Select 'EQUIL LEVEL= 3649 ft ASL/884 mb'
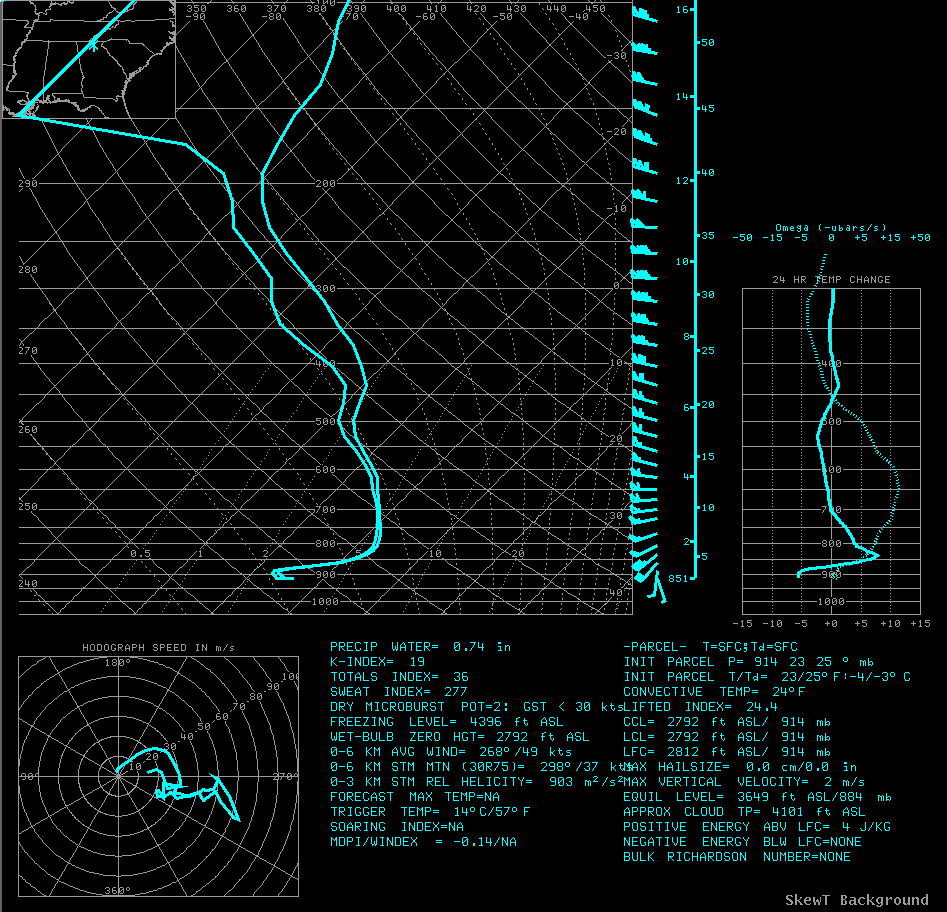947x912 pixels. click(757, 797)
